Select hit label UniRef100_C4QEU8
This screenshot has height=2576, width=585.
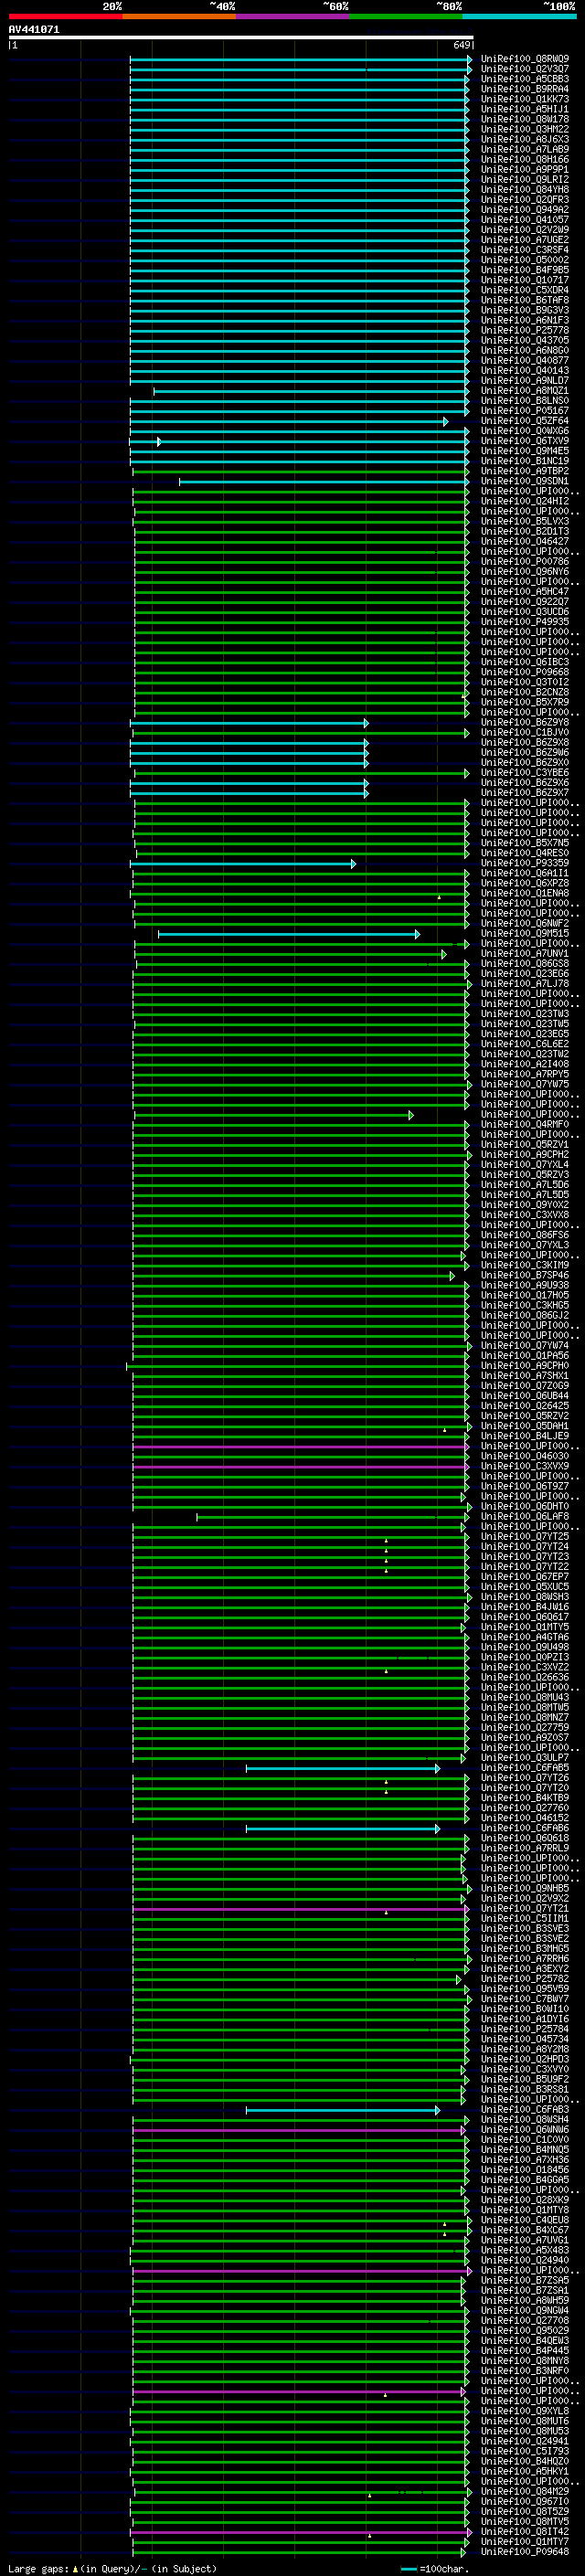click(525, 2220)
